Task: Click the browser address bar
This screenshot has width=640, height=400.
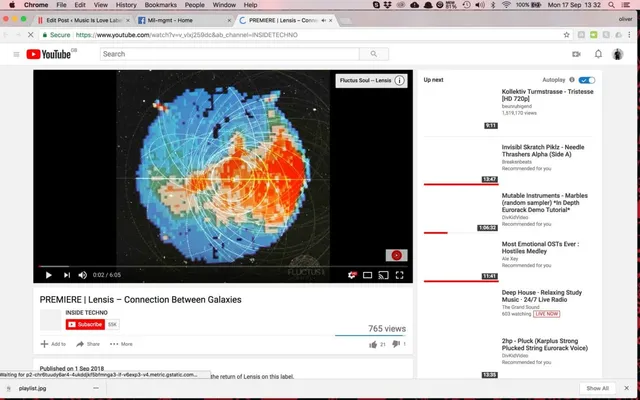Action: coord(302,35)
